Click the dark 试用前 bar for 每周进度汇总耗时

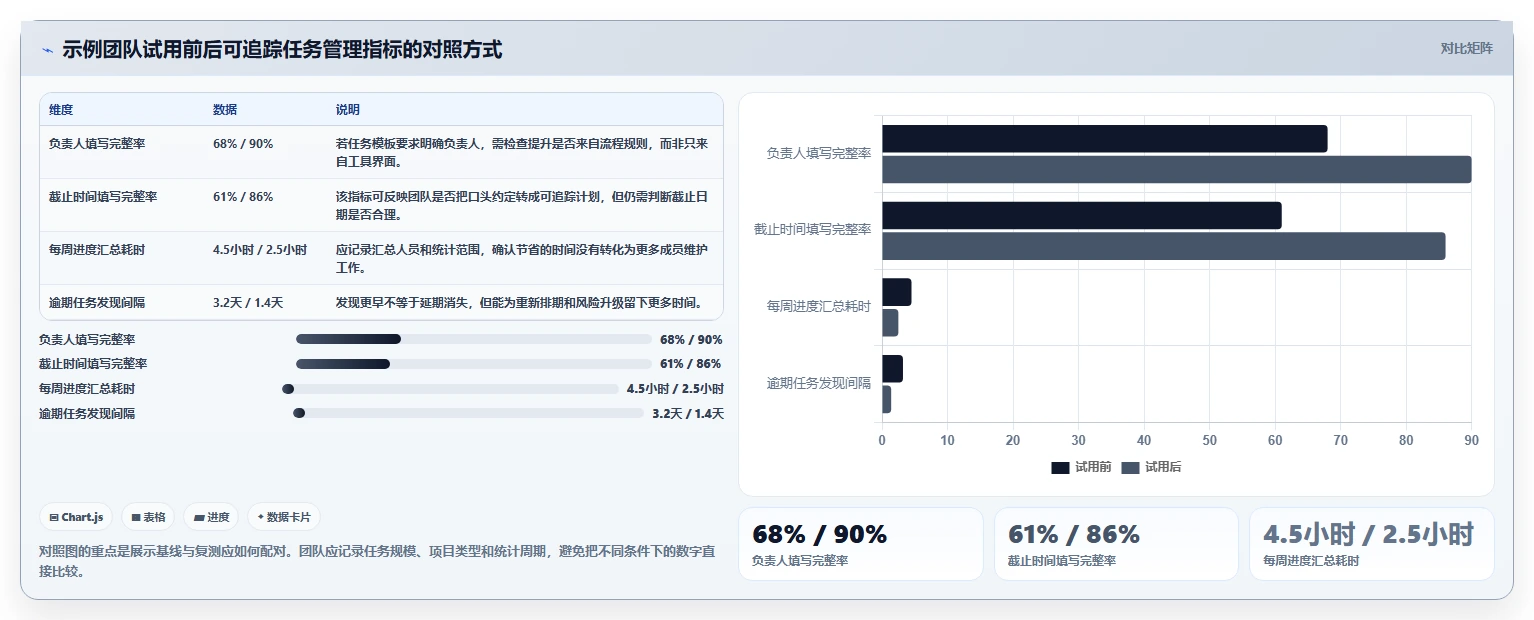tap(896, 292)
